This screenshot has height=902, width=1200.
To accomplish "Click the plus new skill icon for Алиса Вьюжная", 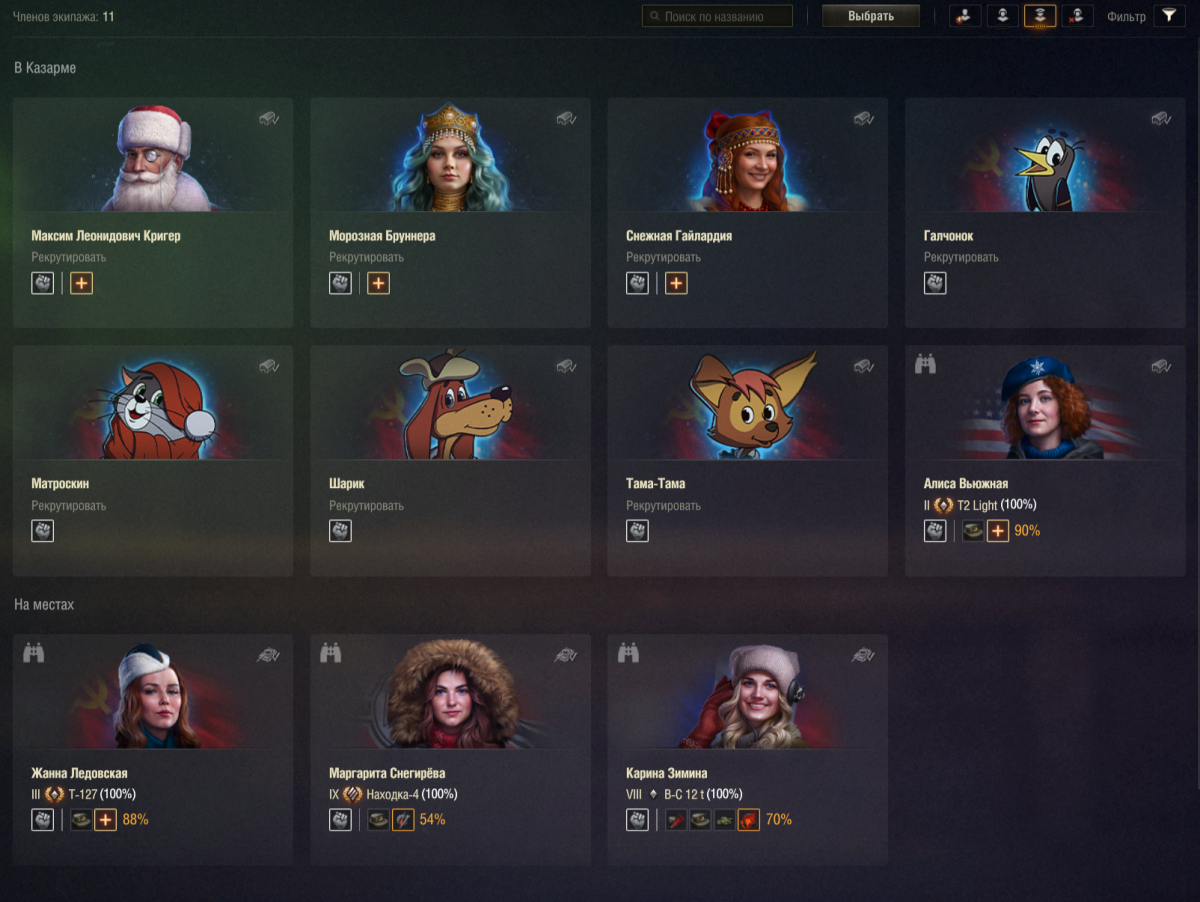I will (998, 531).
